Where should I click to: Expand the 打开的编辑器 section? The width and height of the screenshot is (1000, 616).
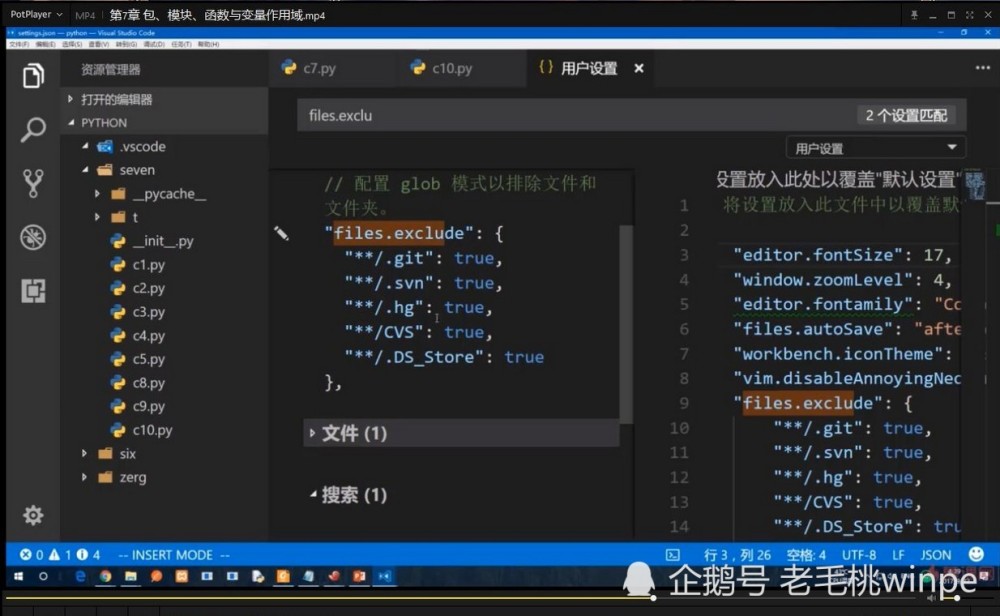coord(70,99)
